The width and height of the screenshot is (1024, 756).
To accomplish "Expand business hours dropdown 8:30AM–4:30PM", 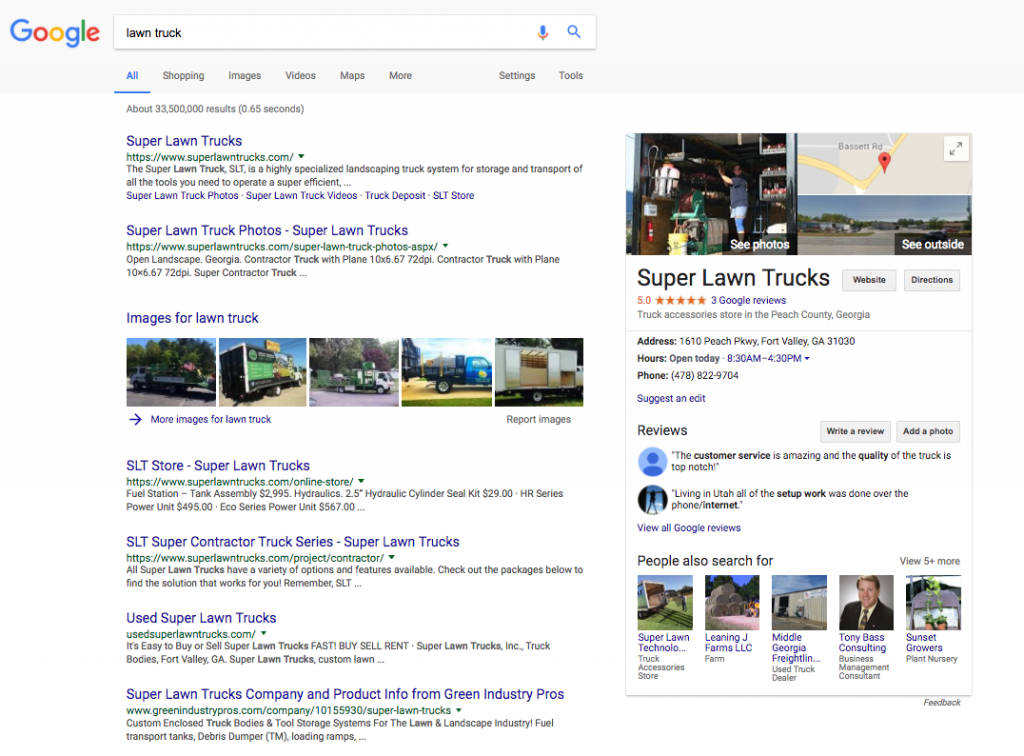I will (x=768, y=358).
